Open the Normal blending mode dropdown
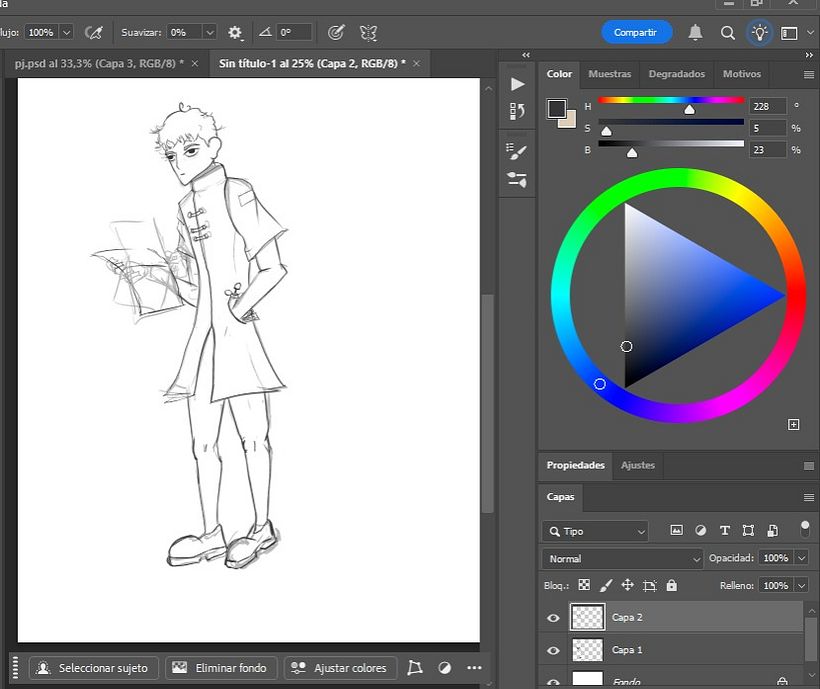 point(621,558)
